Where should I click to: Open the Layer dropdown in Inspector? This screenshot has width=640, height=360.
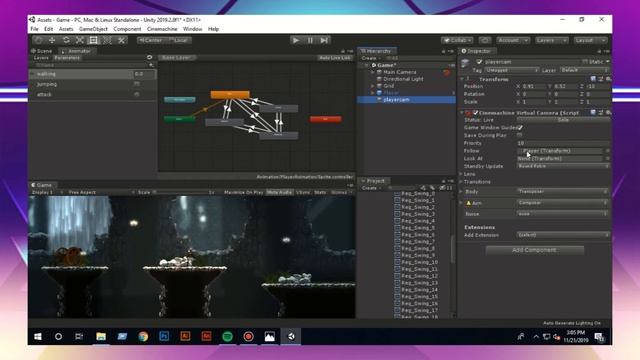tap(584, 70)
